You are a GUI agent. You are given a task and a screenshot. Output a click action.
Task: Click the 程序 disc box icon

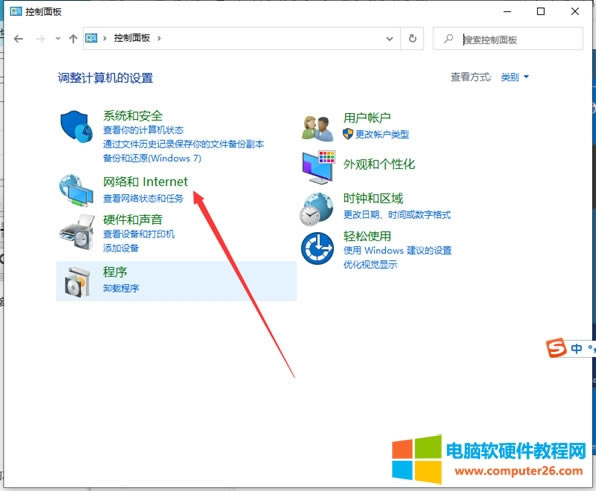click(77, 282)
